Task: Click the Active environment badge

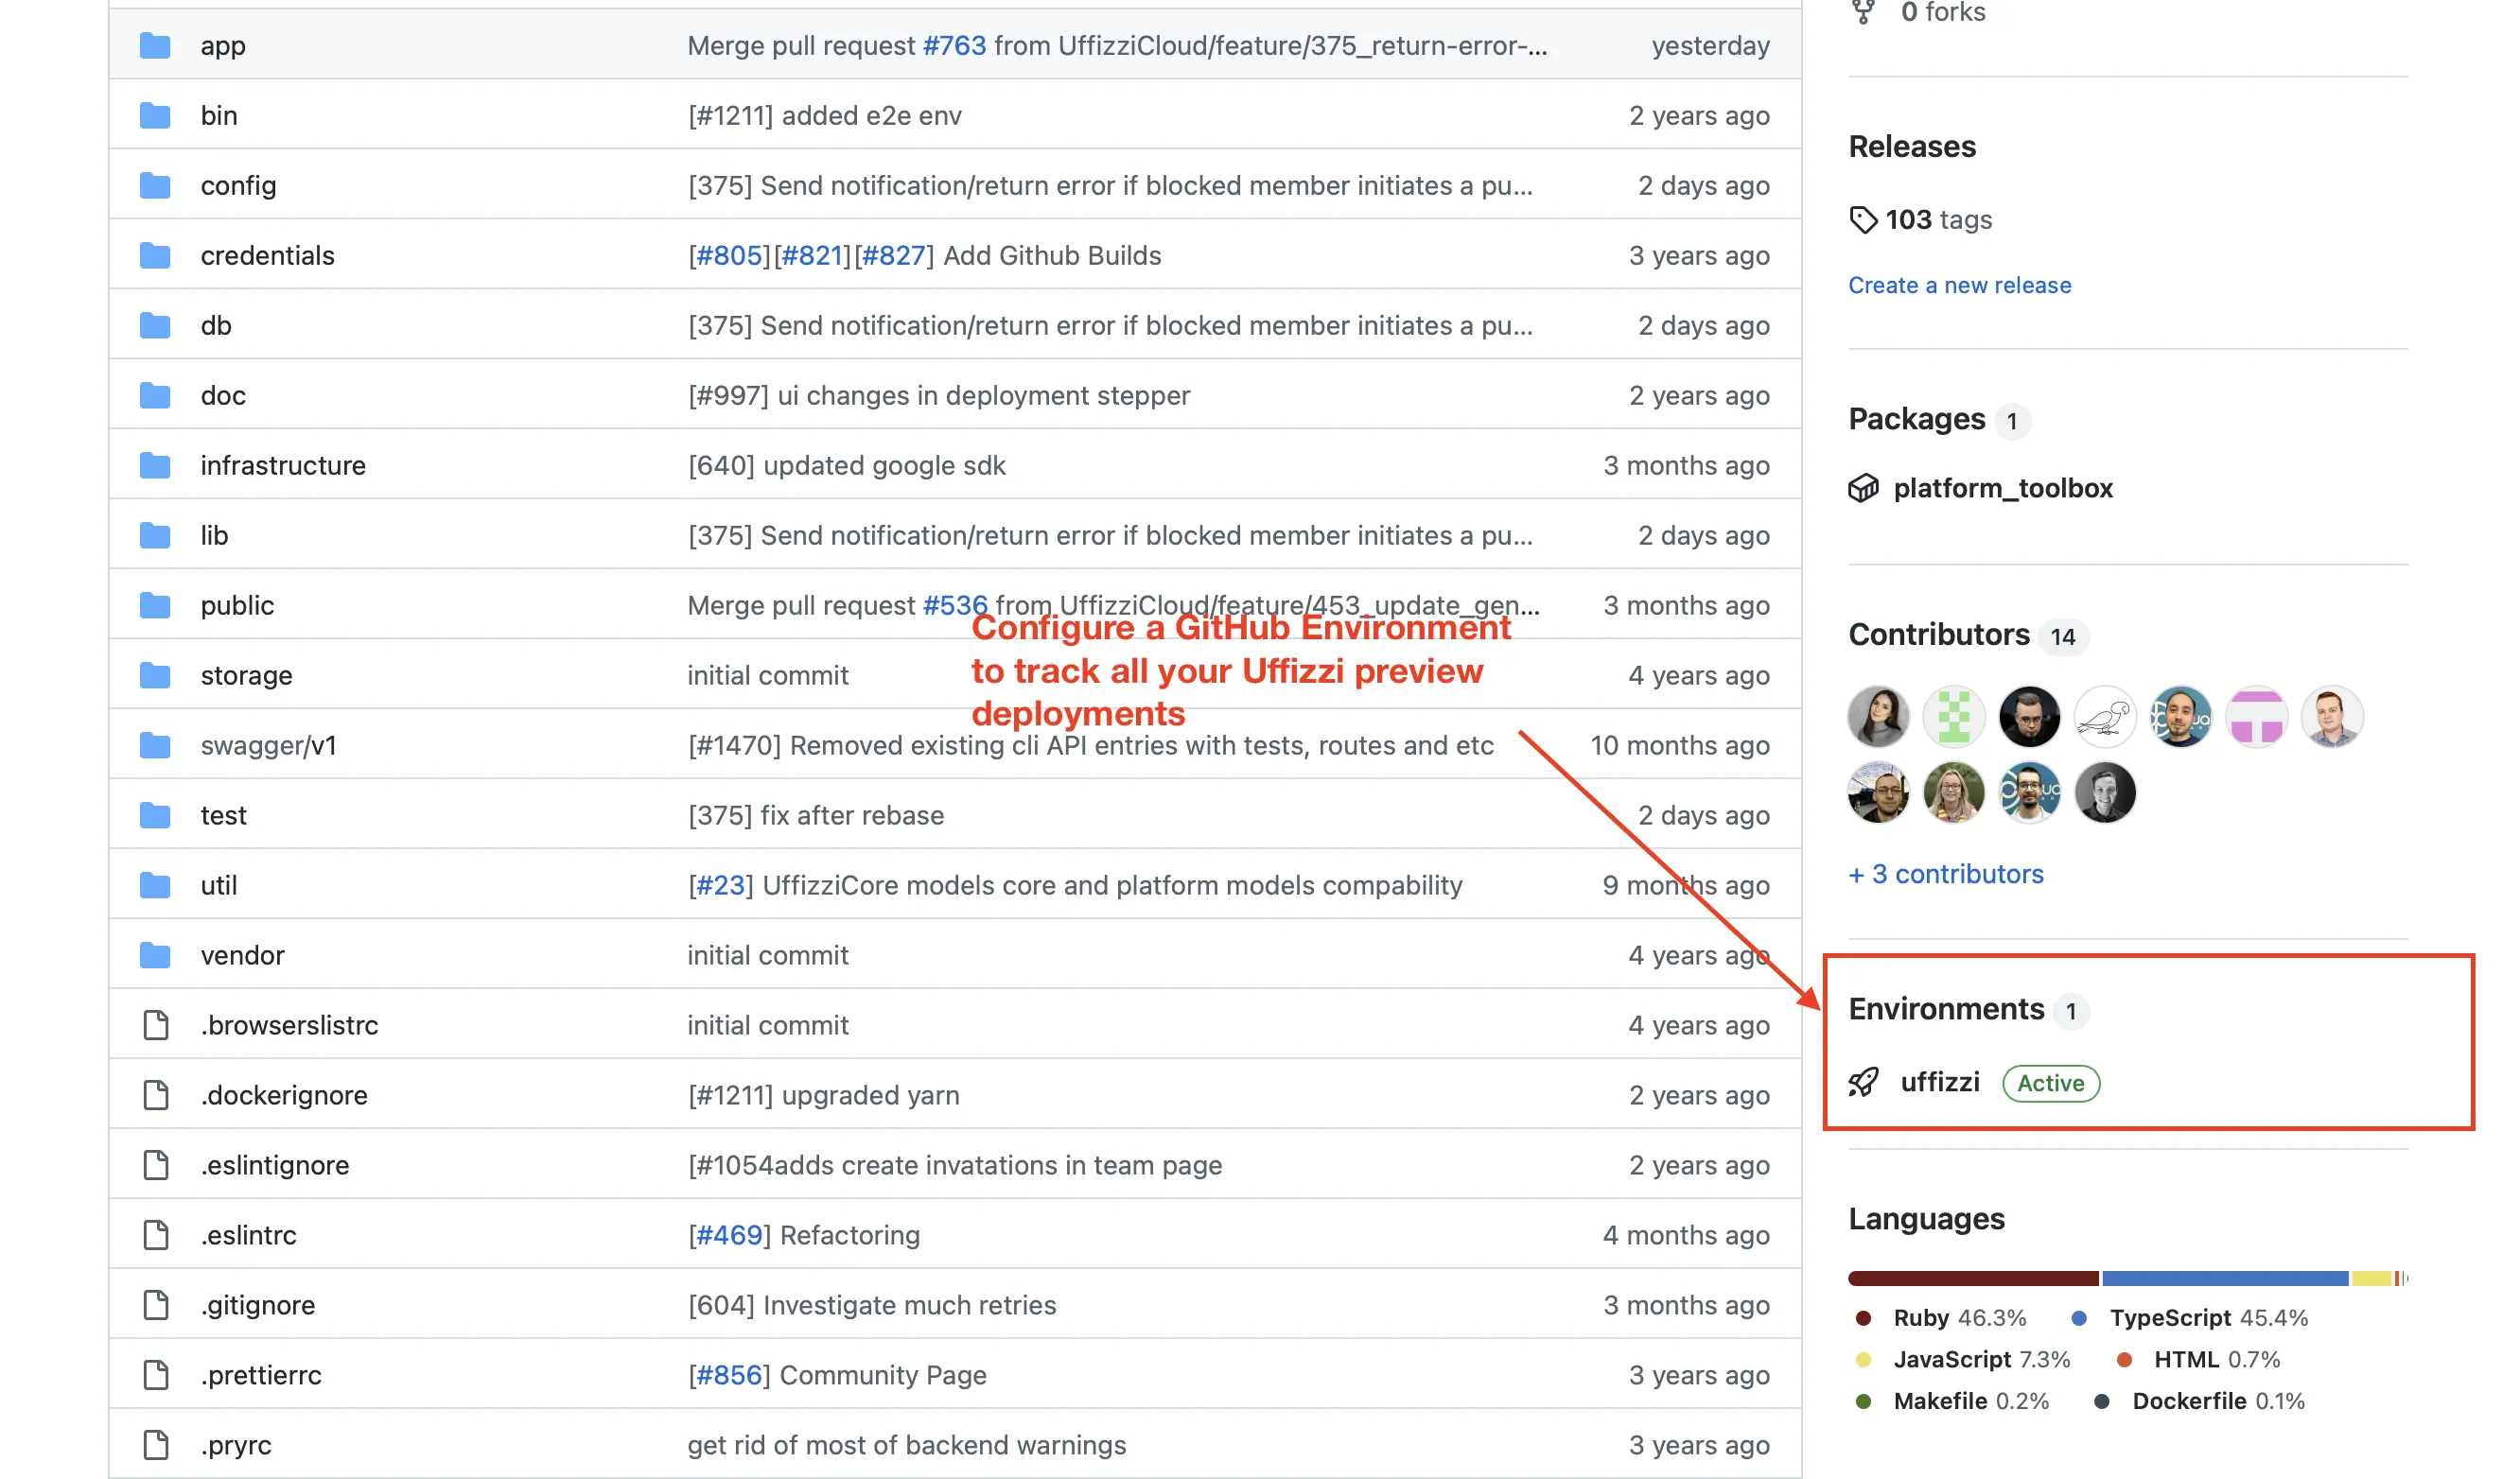Action: tap(2050, 1083)
